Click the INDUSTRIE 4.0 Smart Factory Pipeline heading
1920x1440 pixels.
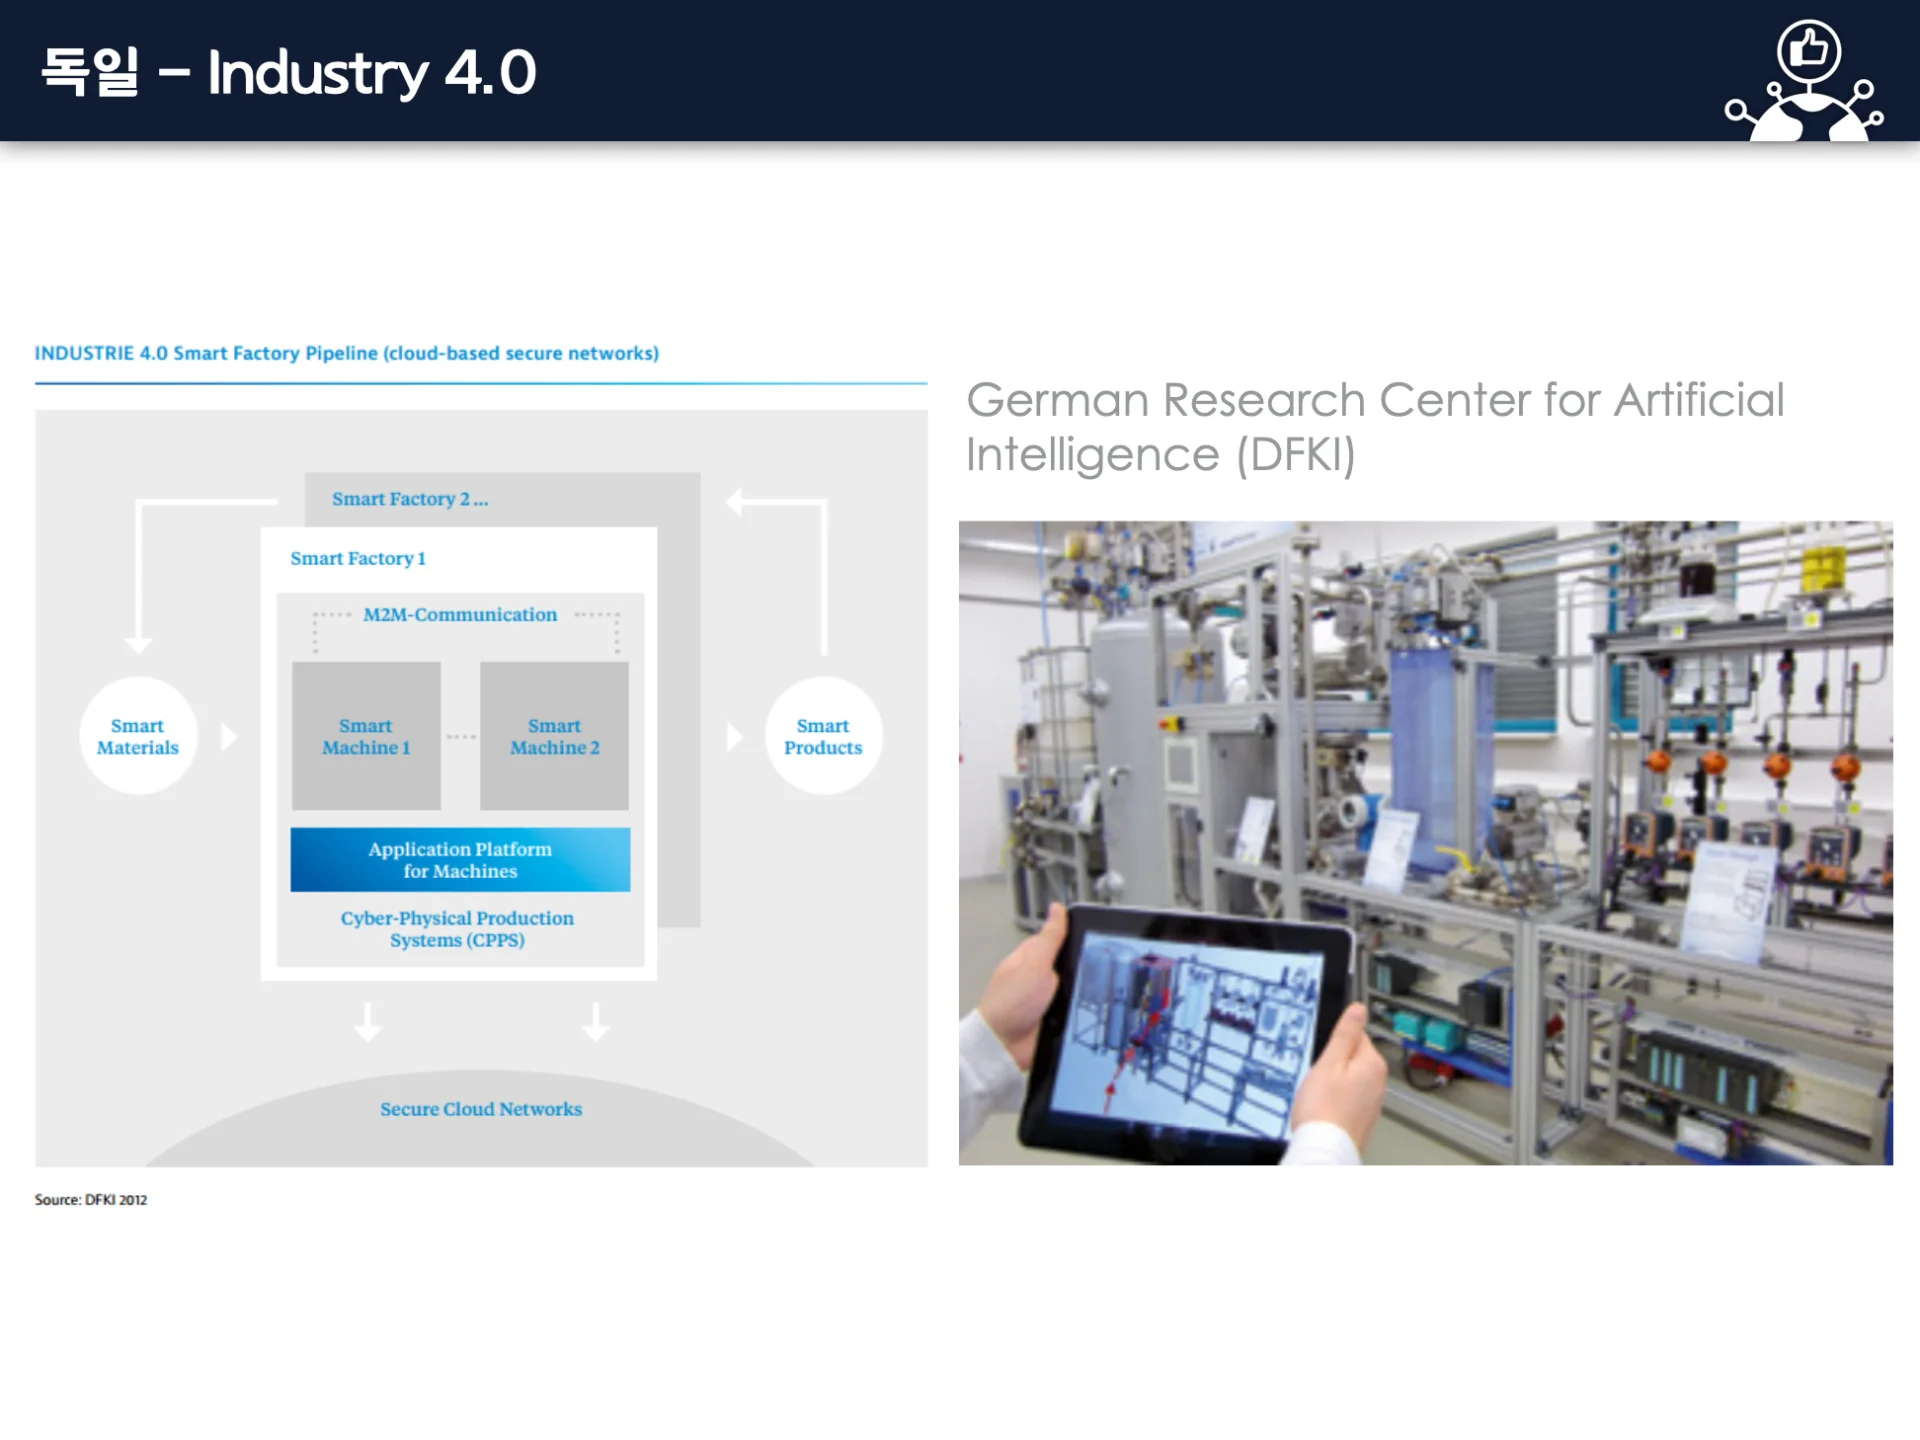(x=347, y=353)
